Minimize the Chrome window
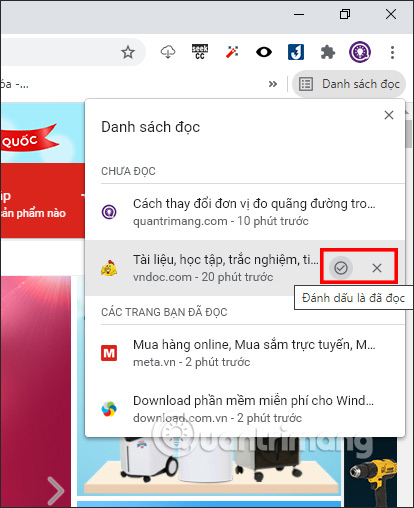 click(x=299, y=14)
